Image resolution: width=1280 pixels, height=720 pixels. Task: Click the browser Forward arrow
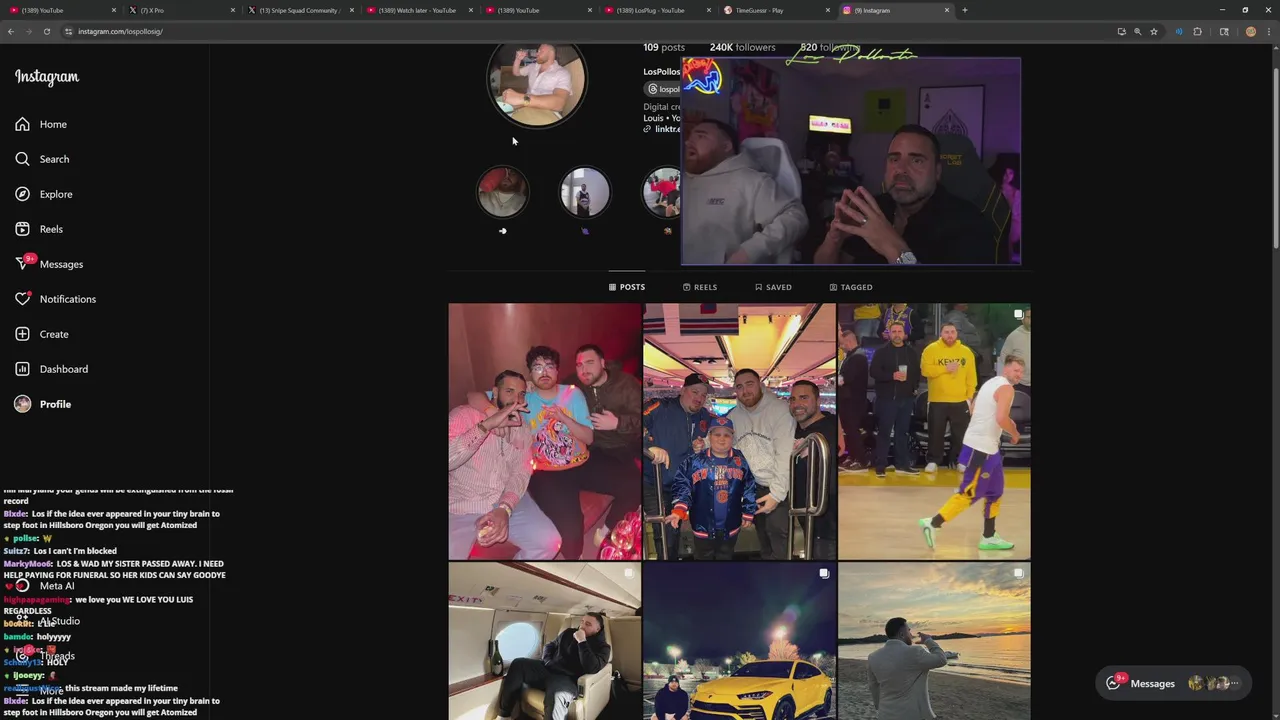(29, 31)
